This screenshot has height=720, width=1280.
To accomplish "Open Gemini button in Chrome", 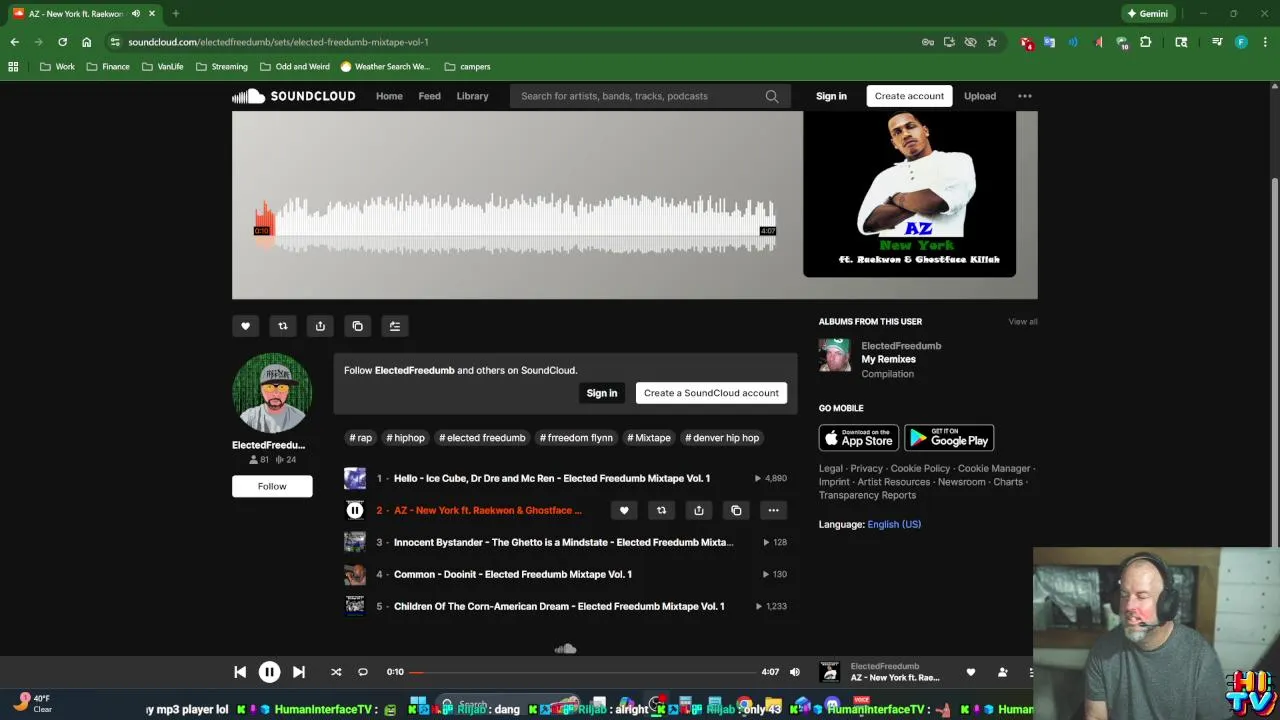I will coord(1147,14).
